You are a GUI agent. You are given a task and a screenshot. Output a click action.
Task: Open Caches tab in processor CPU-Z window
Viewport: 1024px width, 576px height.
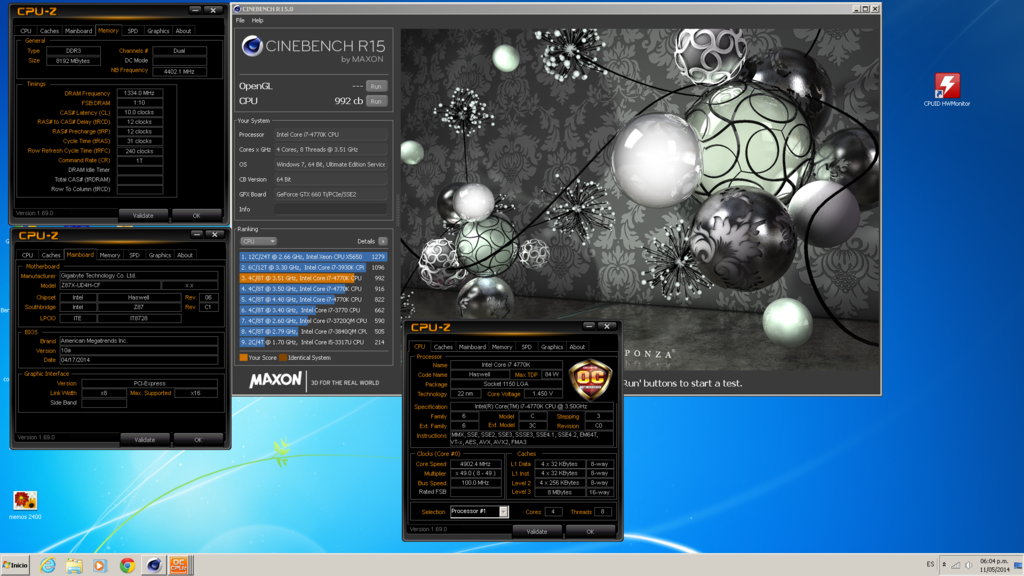pos(443,347)
